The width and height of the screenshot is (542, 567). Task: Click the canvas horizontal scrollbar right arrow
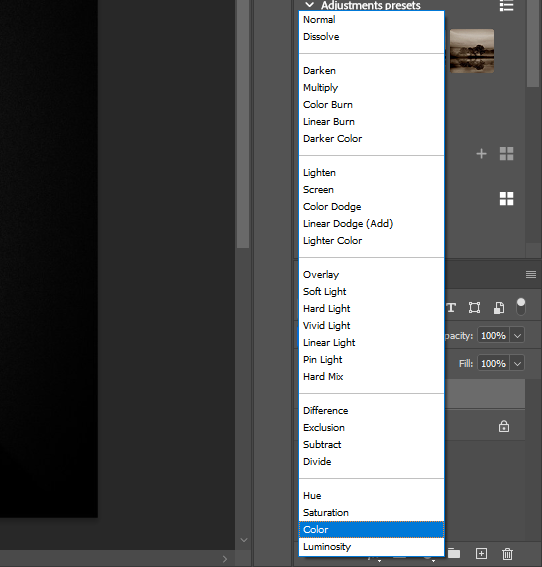[225, 559]
